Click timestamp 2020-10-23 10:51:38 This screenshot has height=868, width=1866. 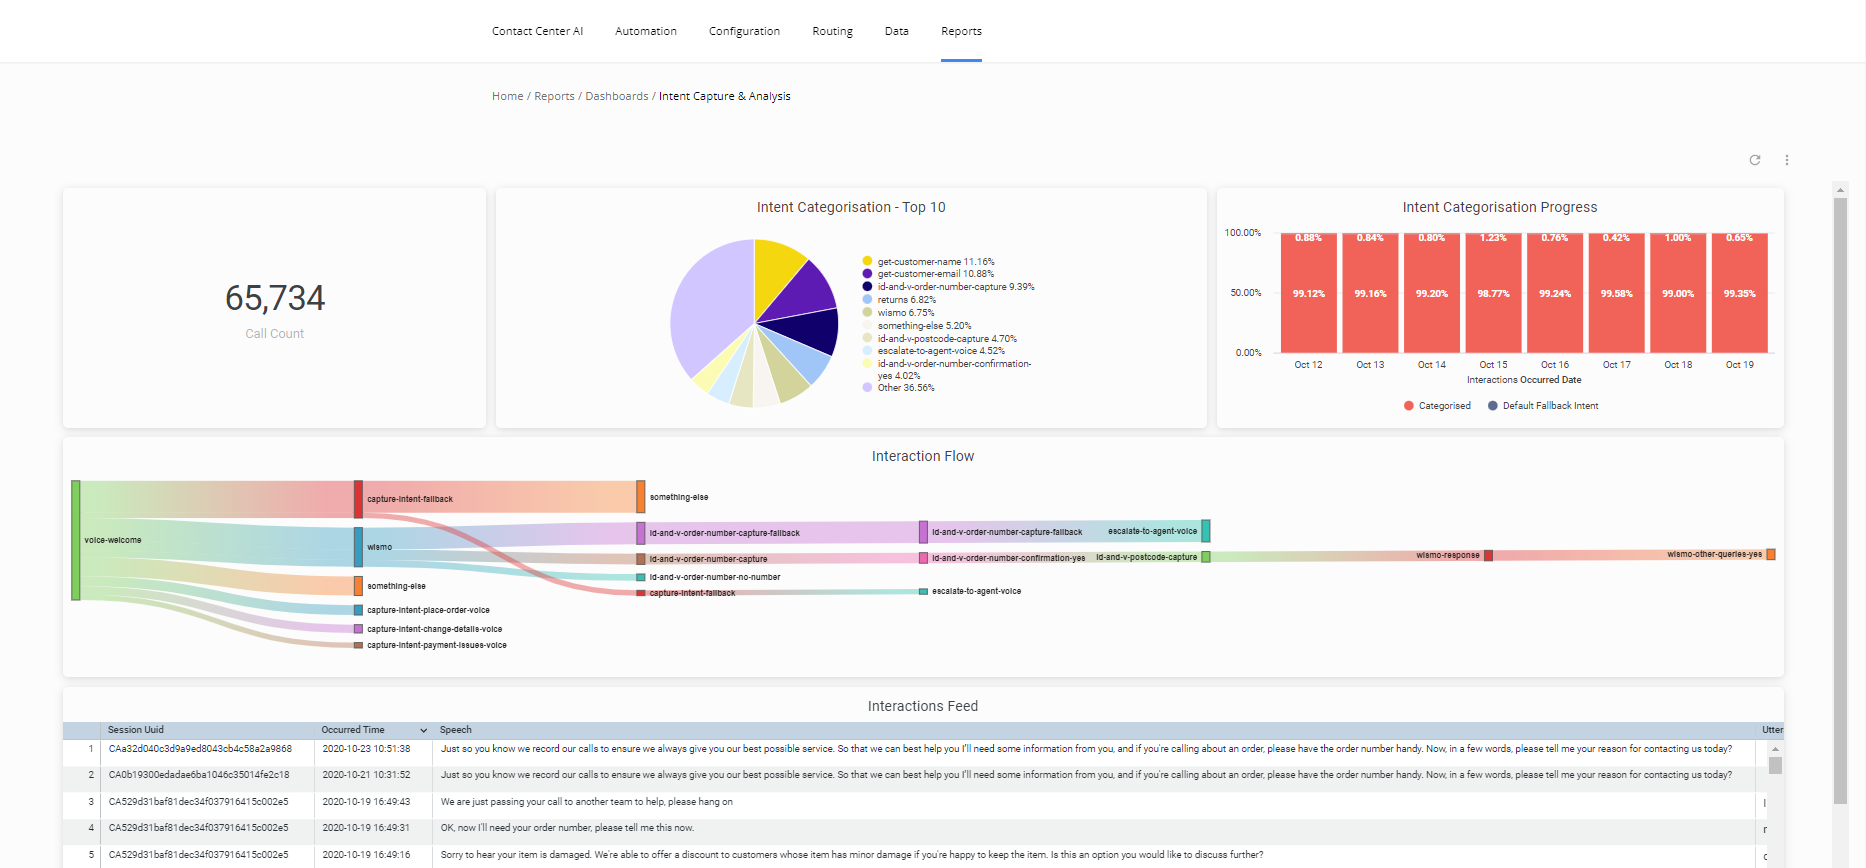(366, 749)
